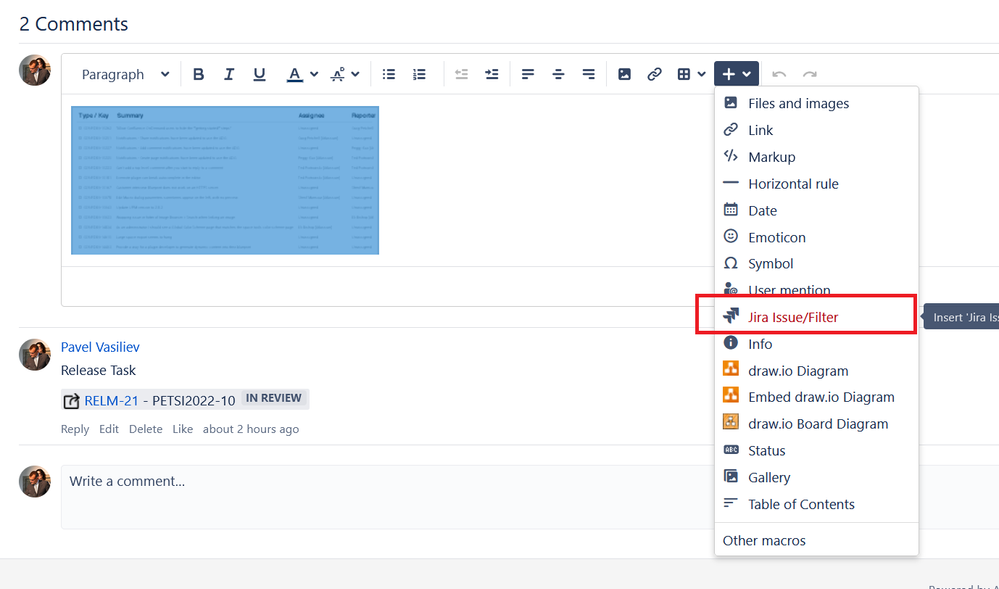999x589 pixels.
Task: Choose Symbol in the insert menu
Action: pos(816,263)
